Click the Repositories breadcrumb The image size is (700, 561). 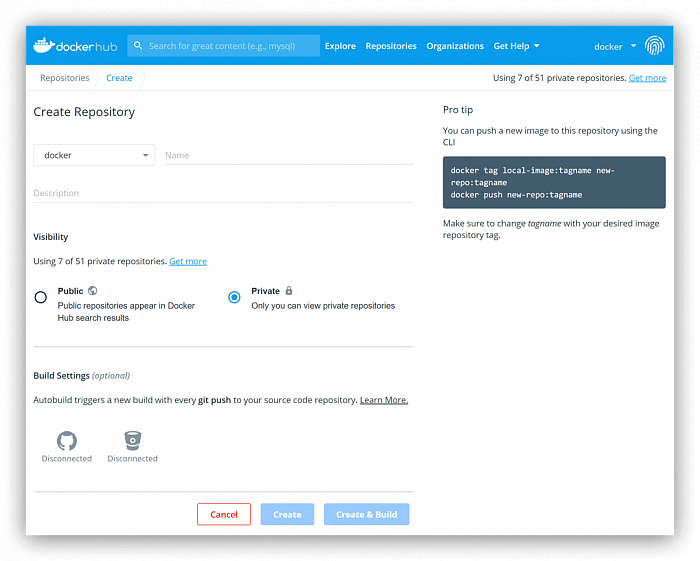[65, 78]
